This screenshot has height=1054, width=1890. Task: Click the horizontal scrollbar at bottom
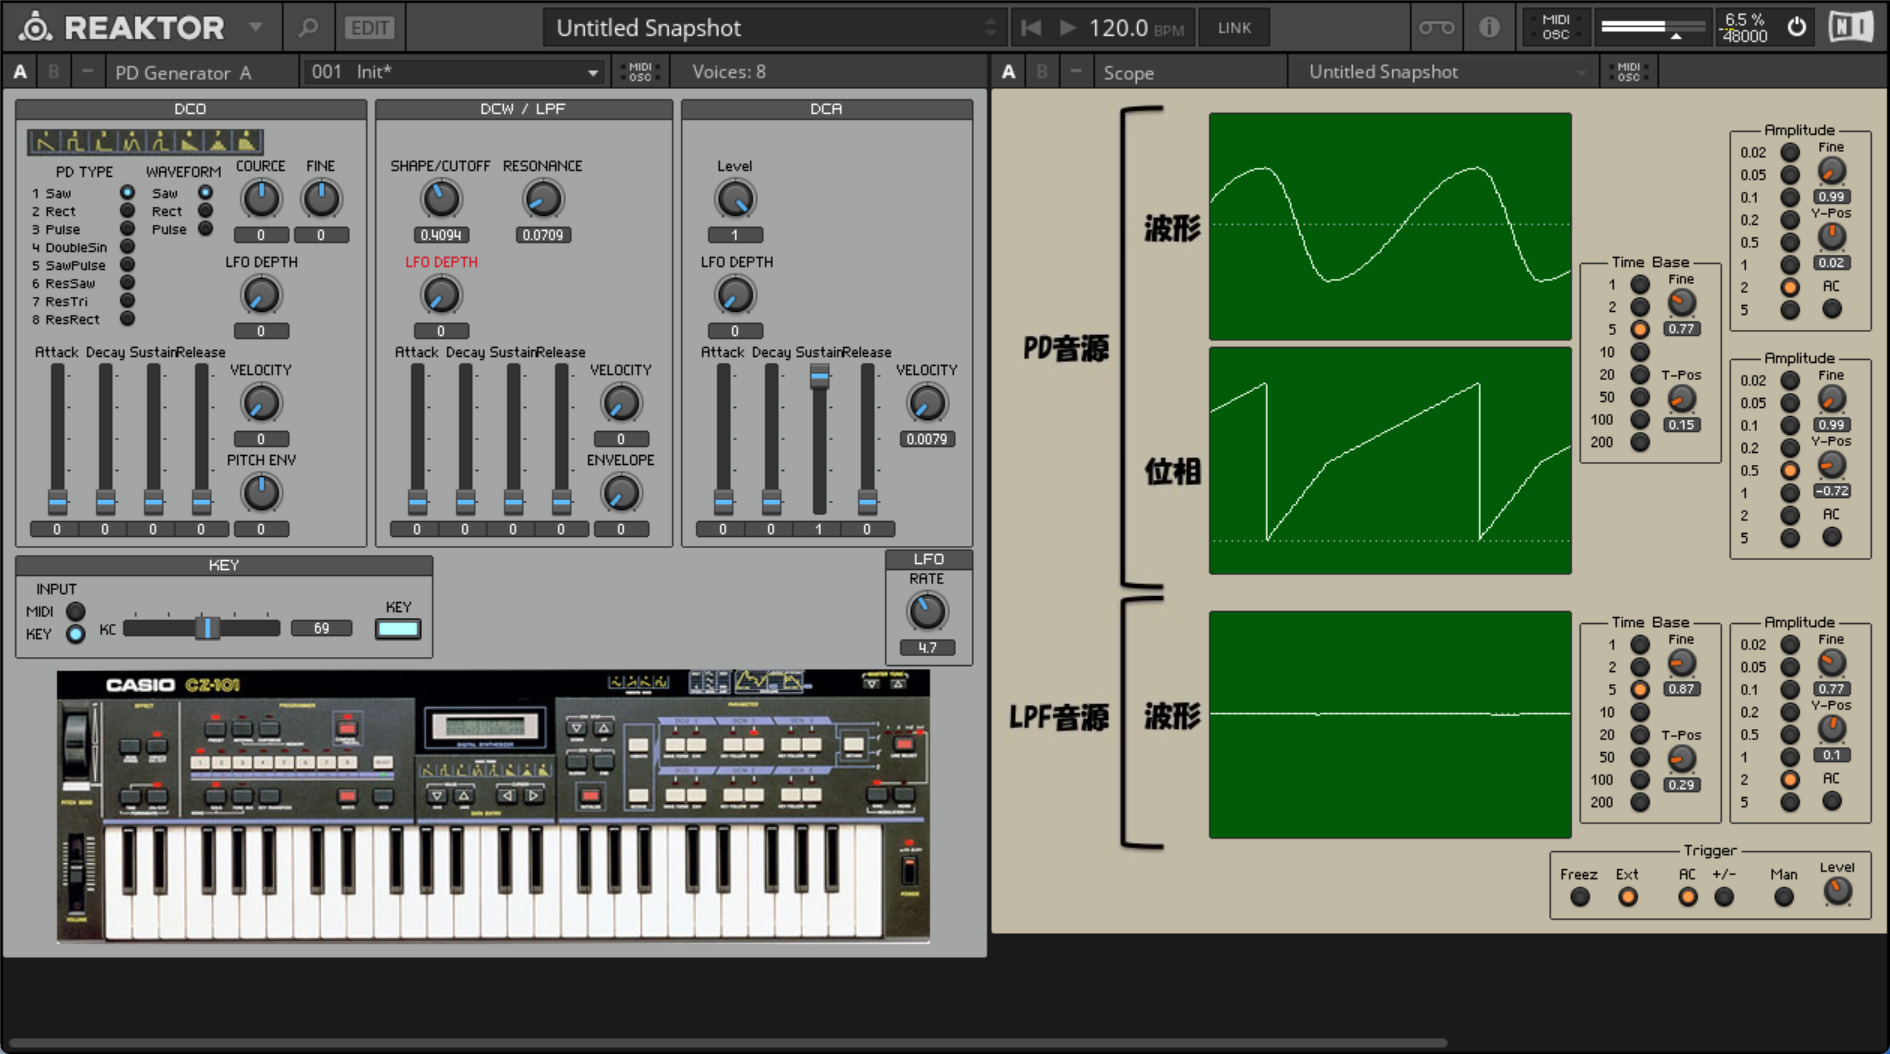[x=728, y=1043]
